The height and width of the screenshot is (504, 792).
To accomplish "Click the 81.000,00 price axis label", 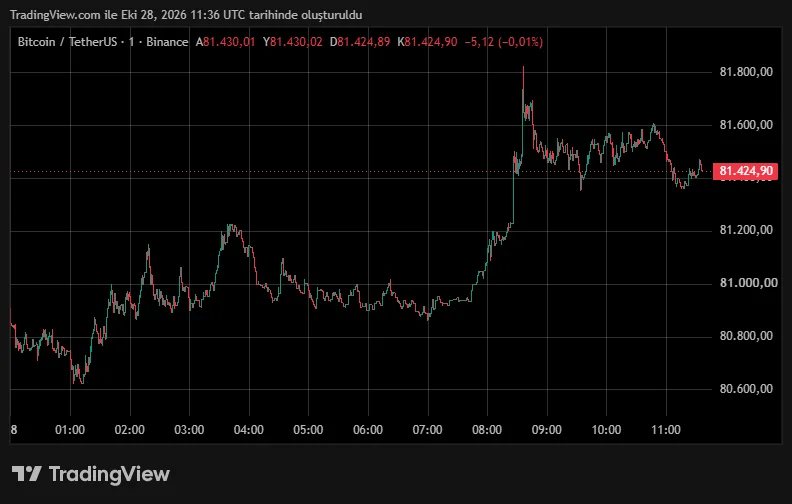I will (749, 283).
